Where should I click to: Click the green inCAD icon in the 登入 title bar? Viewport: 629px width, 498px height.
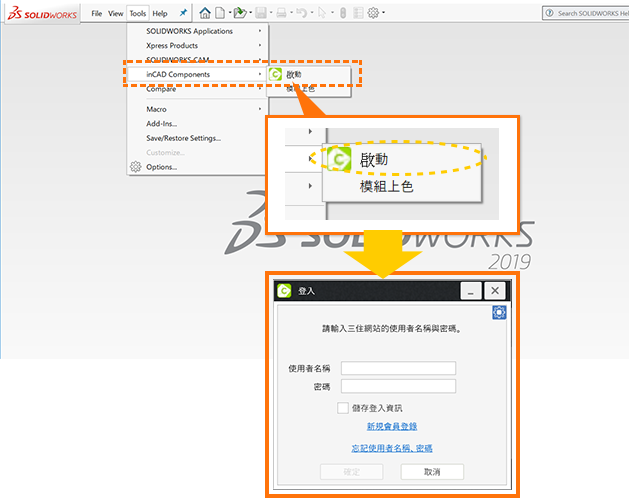[x=284, y=291]
